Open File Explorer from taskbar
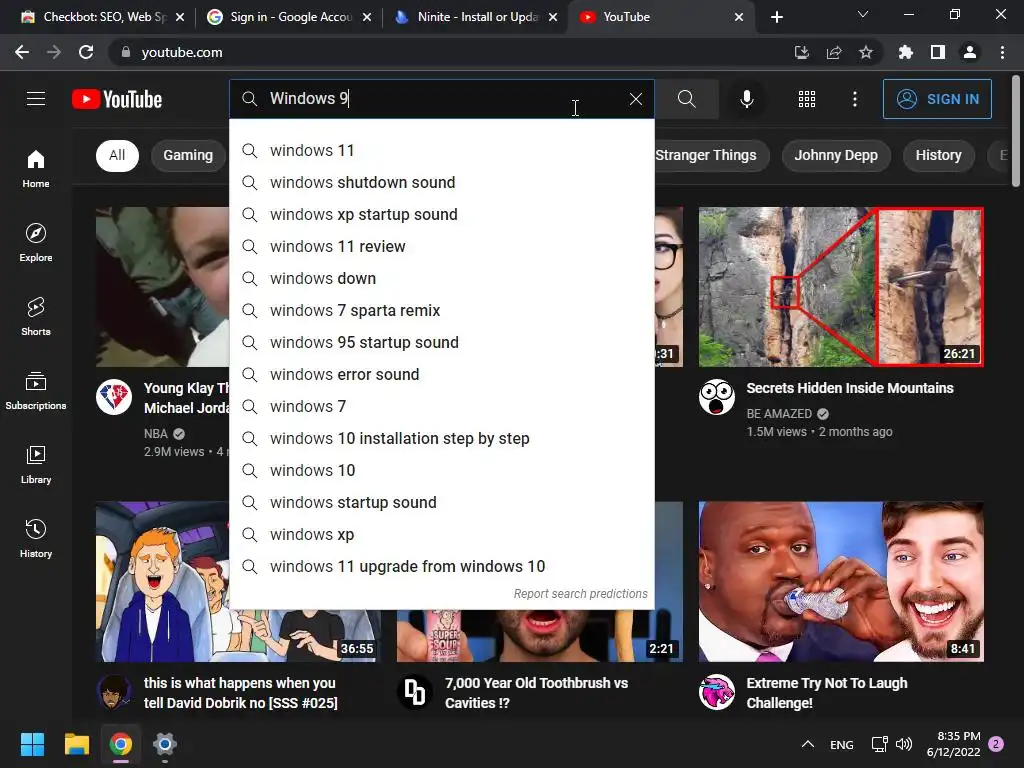1024x768 pixels. (76, 744)
